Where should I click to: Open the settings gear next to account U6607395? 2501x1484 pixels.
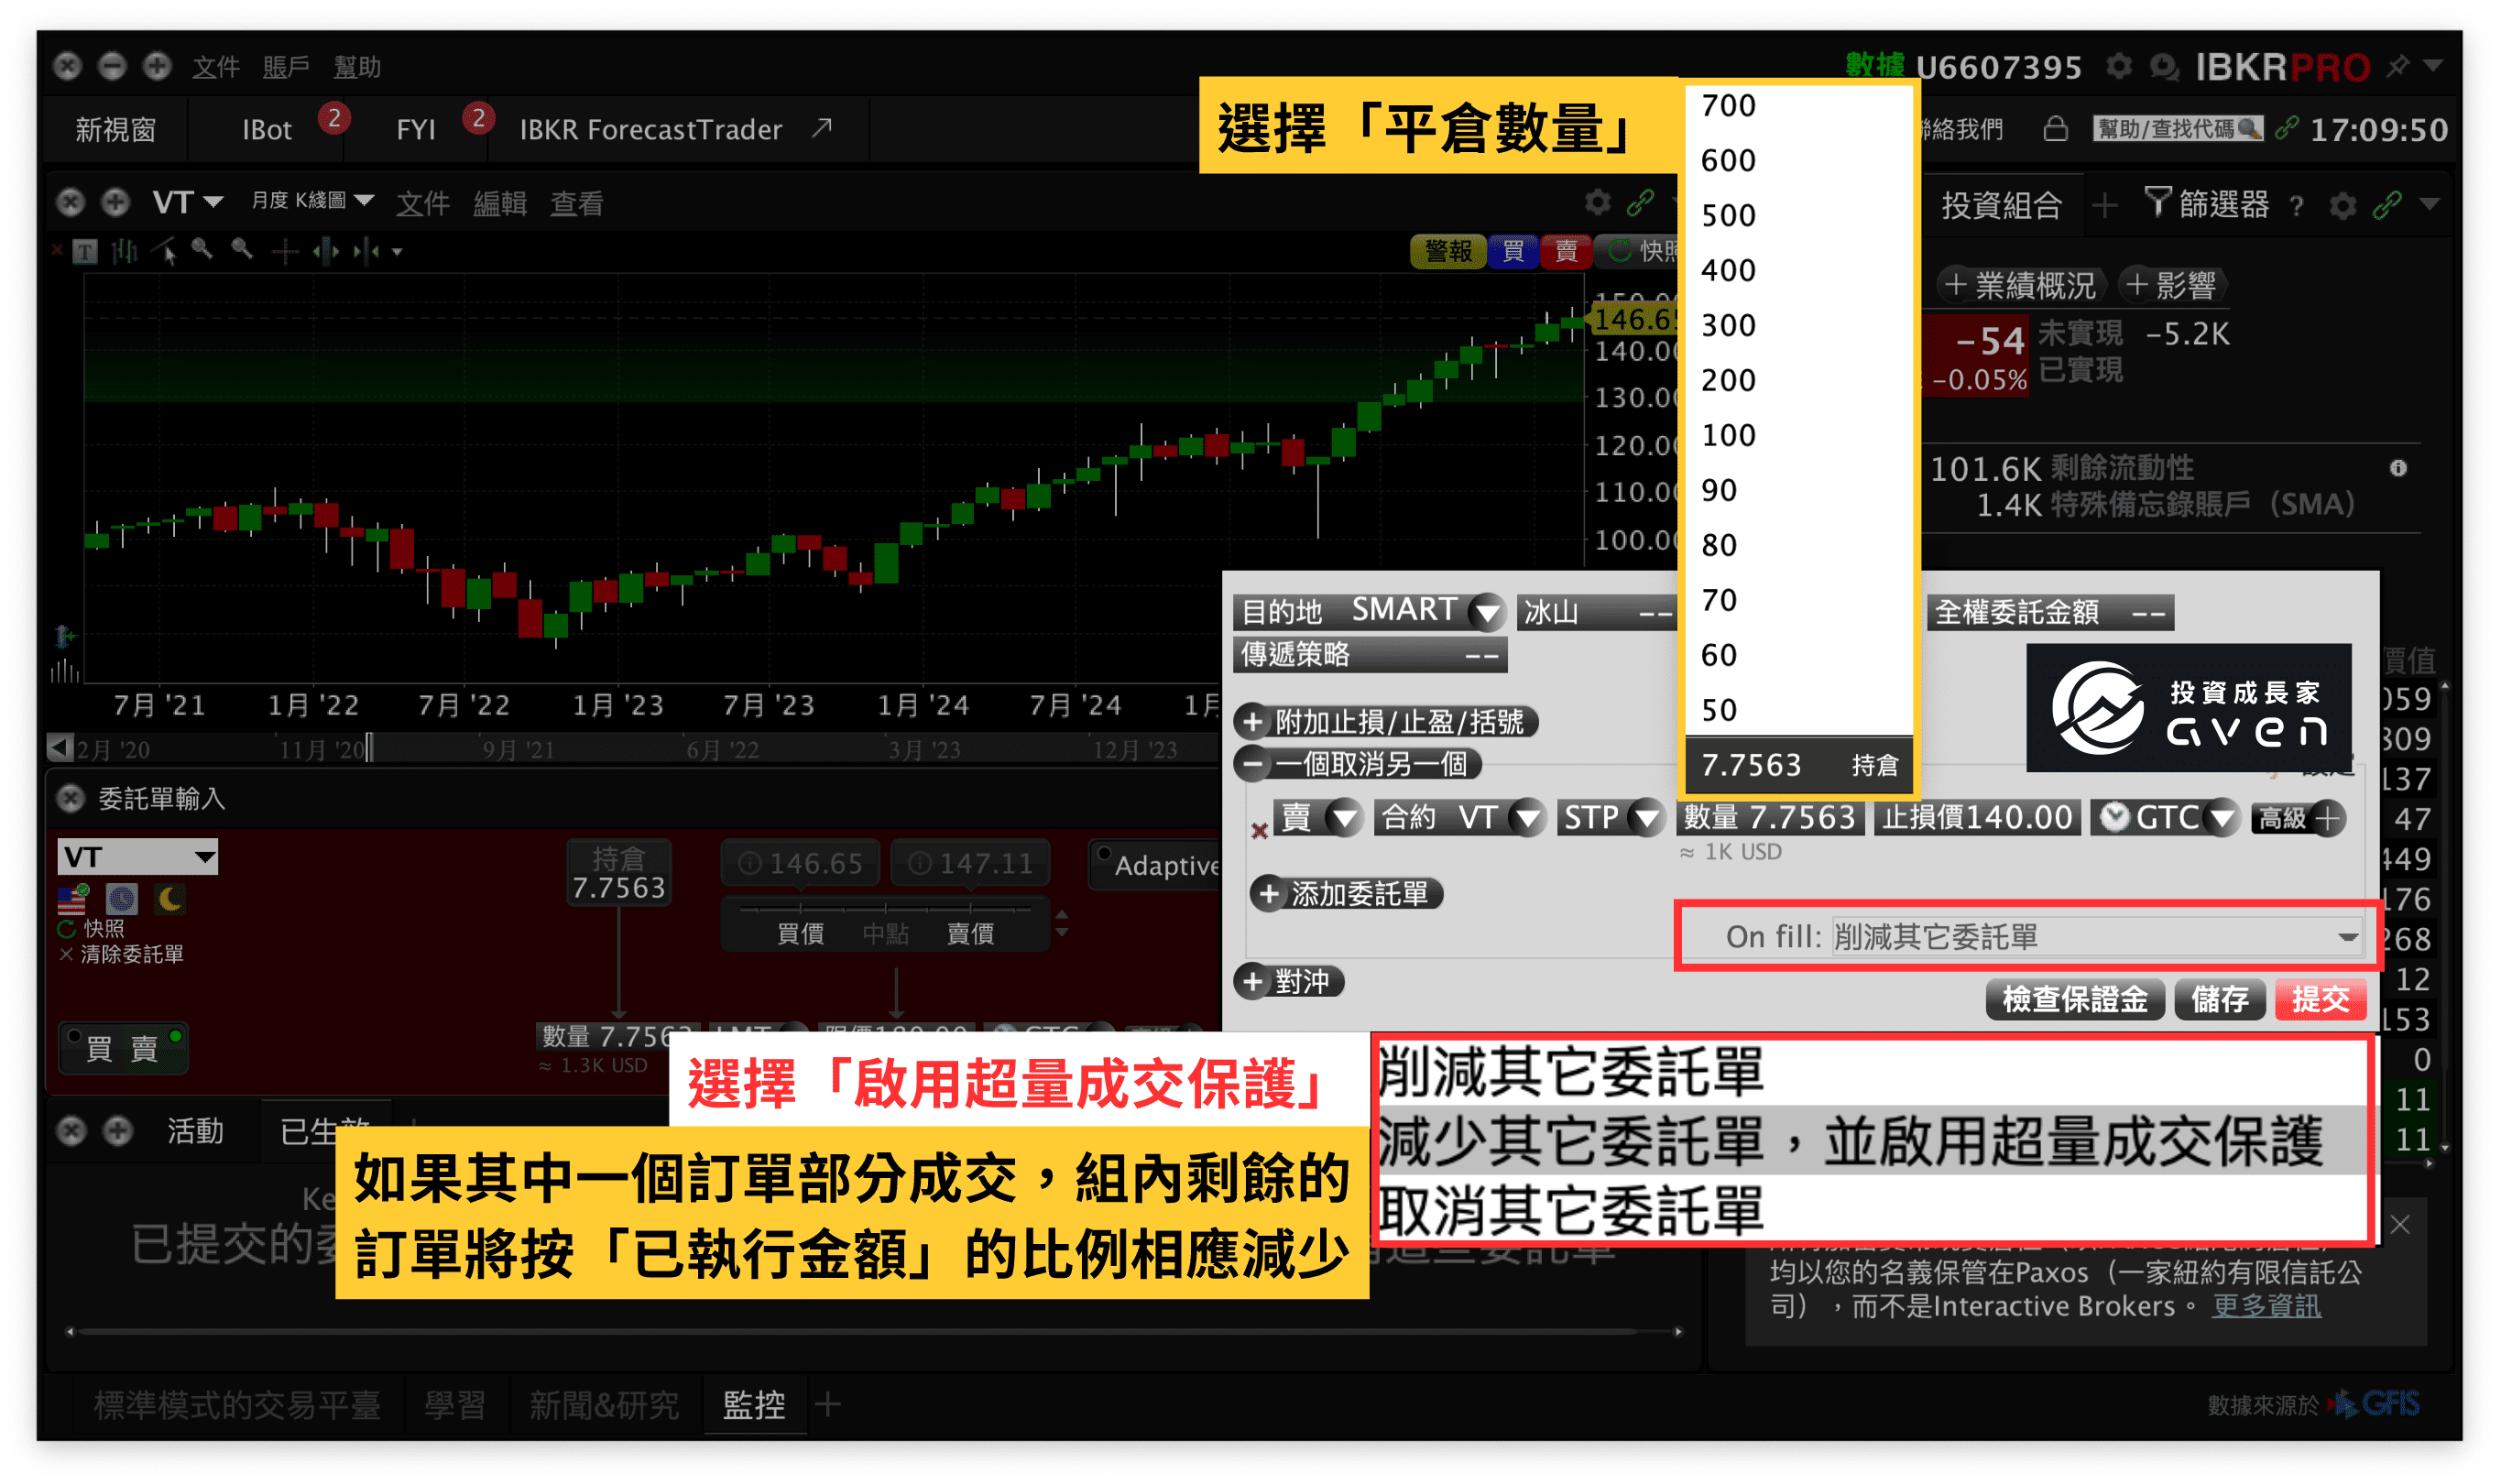tap(2120, 66)
